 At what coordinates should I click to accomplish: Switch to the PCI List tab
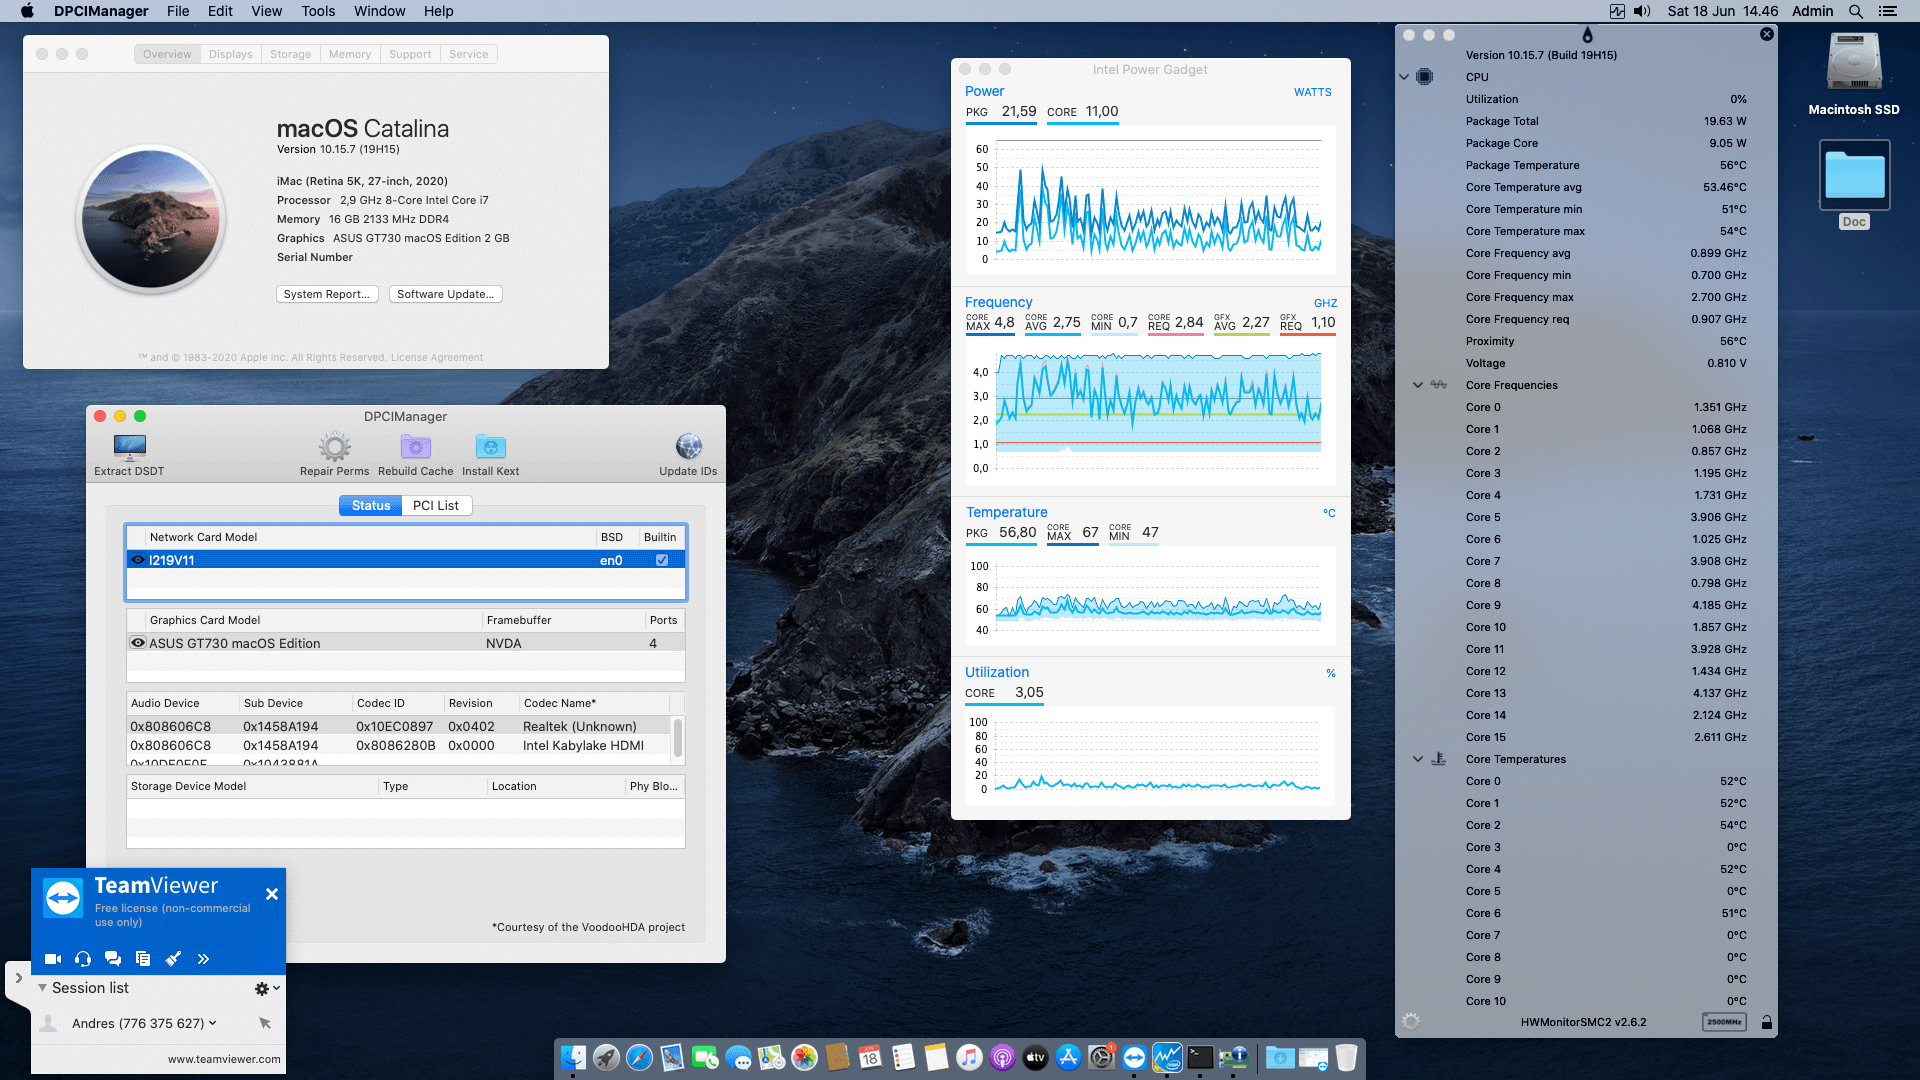tap(437, 505)
